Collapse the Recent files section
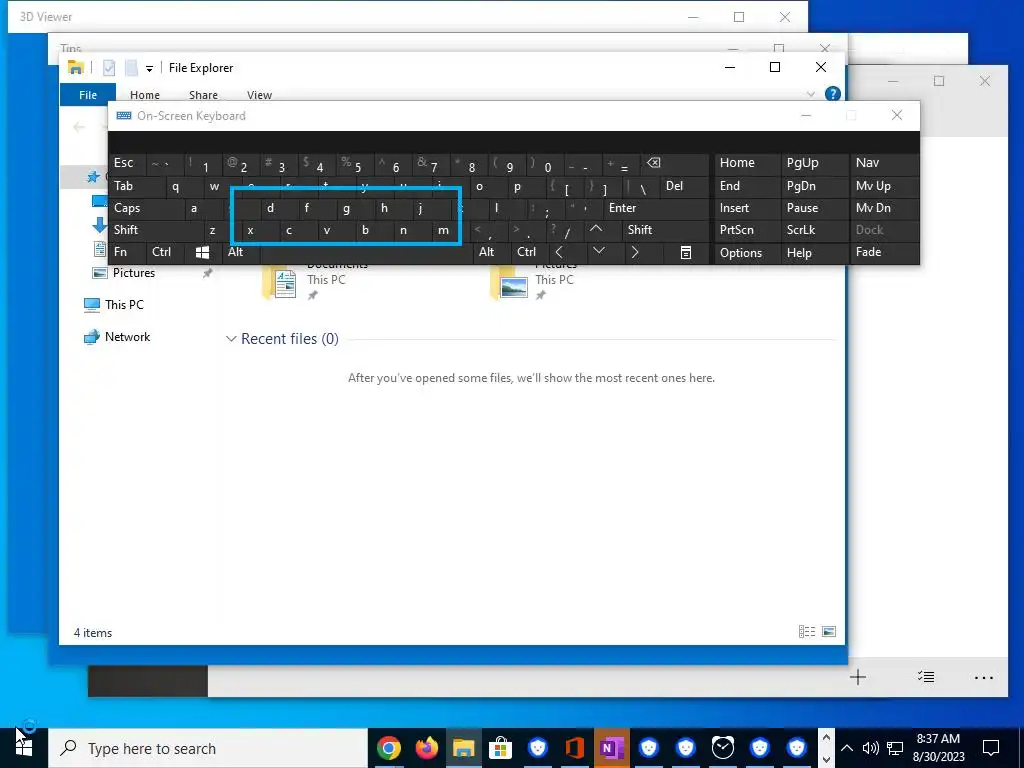The image size is (1024, 768). (231, 339)
